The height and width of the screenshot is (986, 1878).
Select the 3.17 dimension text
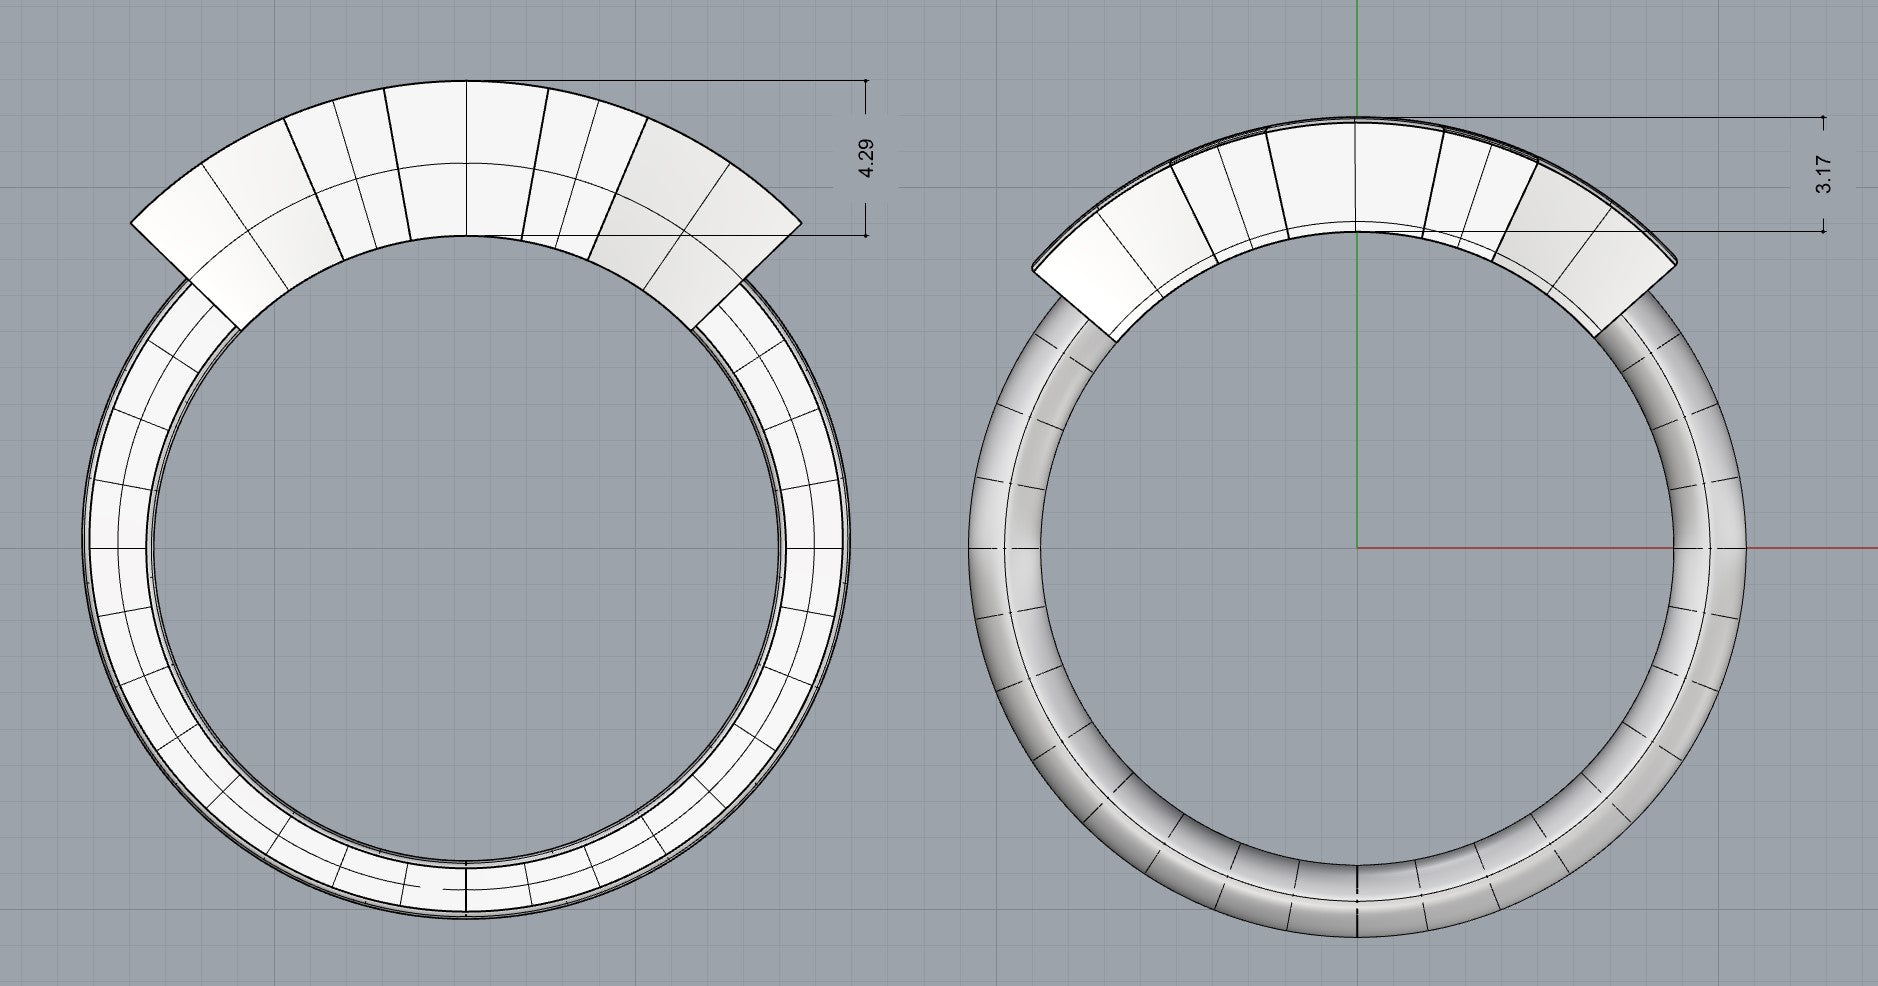click(x=1824, y=174)
